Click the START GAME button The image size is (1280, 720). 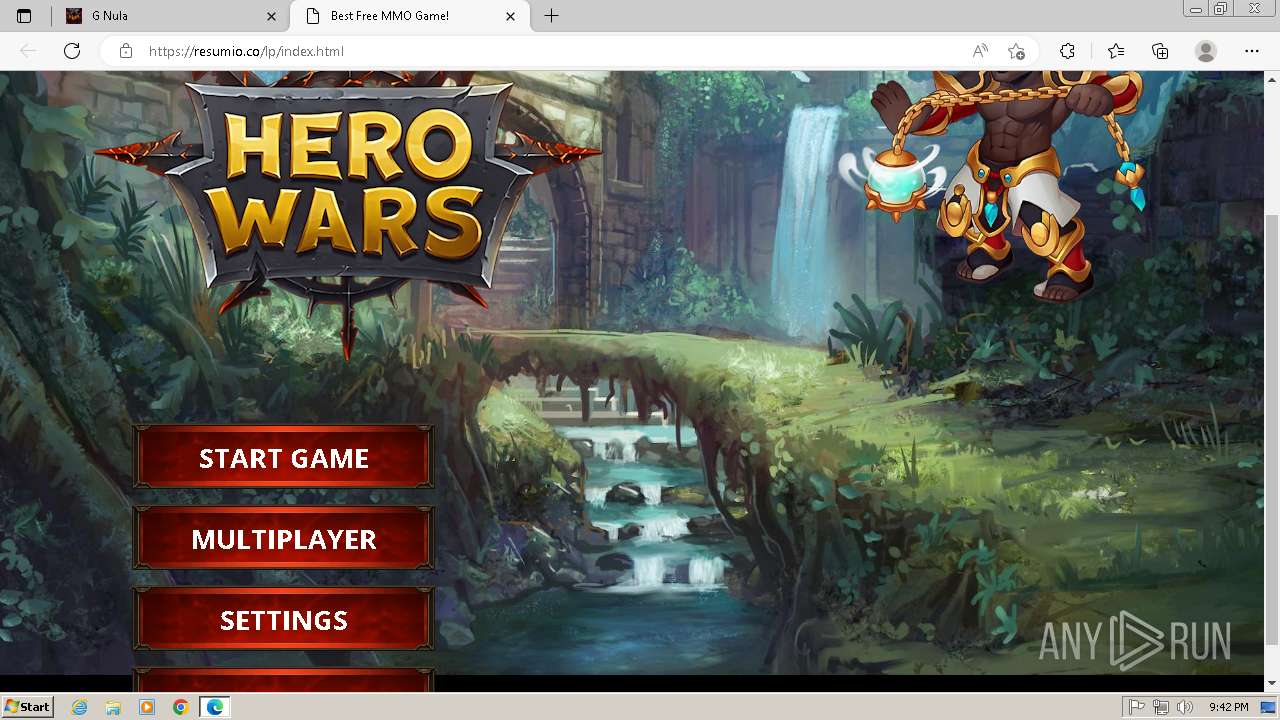[x=284, y=457]
